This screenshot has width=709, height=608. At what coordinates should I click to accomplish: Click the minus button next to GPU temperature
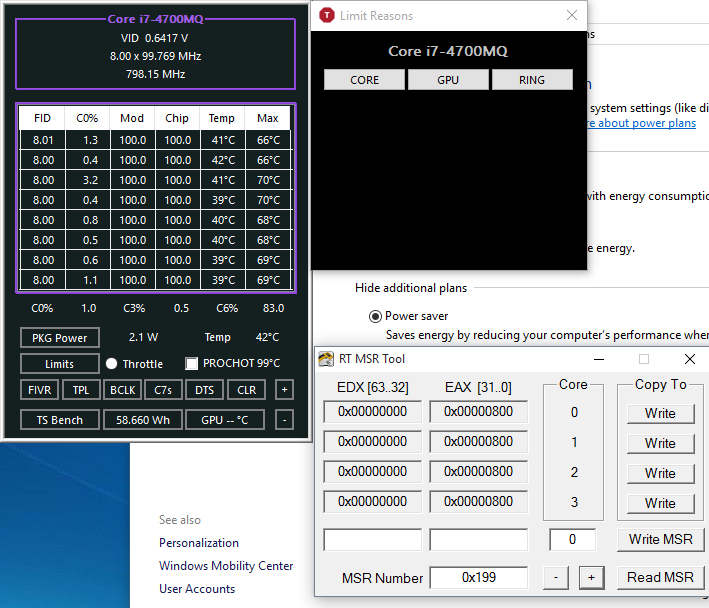point(285,420)
